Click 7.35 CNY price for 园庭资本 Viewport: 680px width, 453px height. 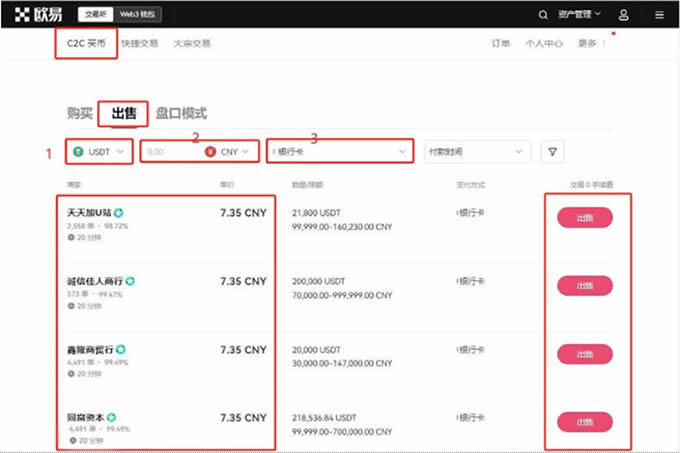coord(243,418)
